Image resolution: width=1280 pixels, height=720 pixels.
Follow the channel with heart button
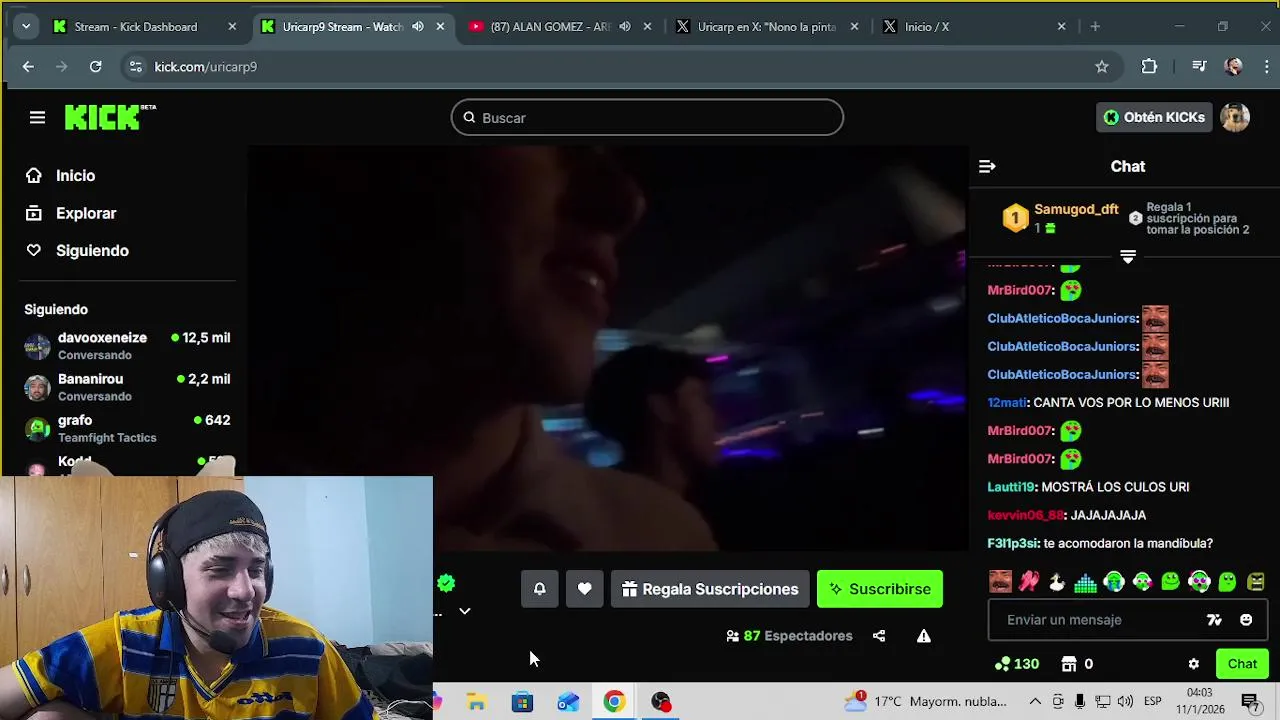pyautogui.click(x=584, y=589)
